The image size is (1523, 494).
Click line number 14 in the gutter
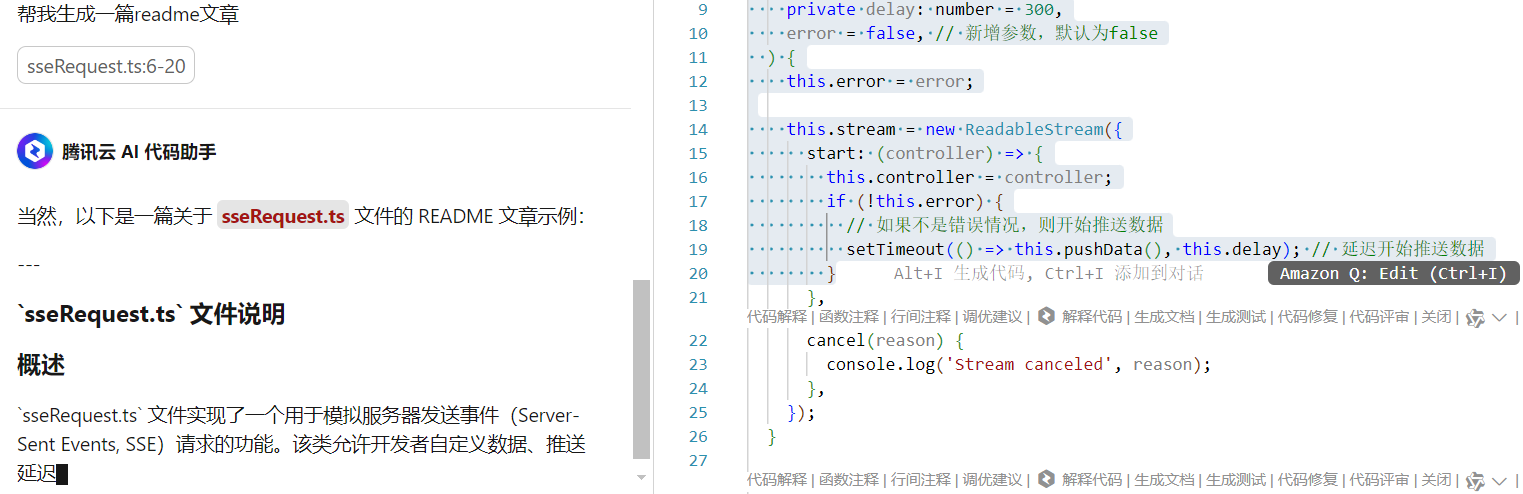click(698, 129)
